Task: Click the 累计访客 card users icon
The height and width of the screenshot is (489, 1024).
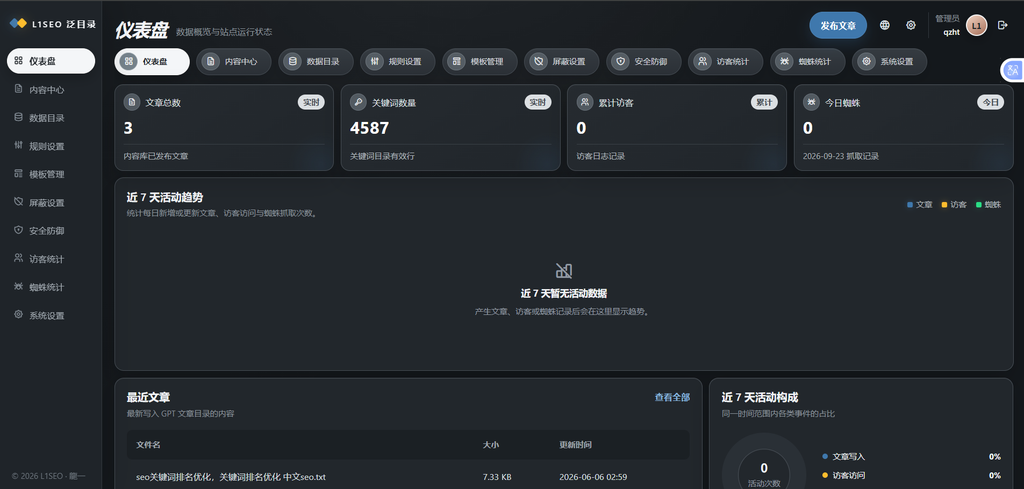Action: coord(585,103)
